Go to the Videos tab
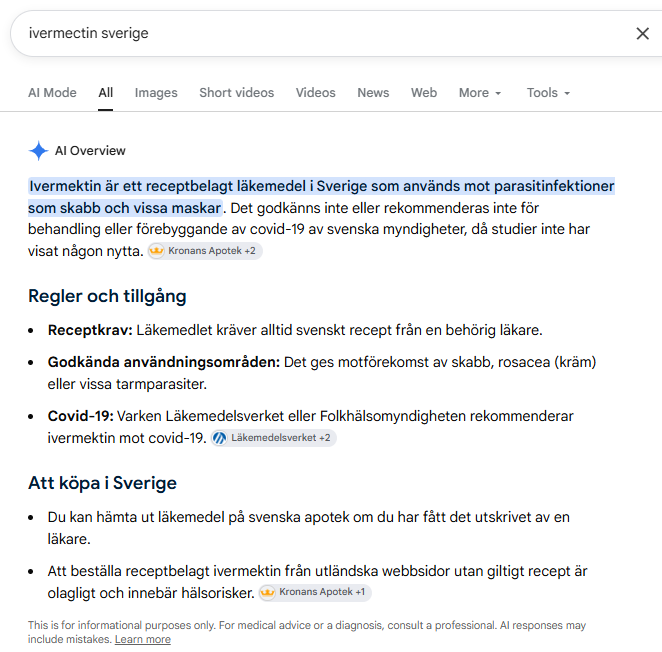Screen dimensions: 662x652 [315, 93]
